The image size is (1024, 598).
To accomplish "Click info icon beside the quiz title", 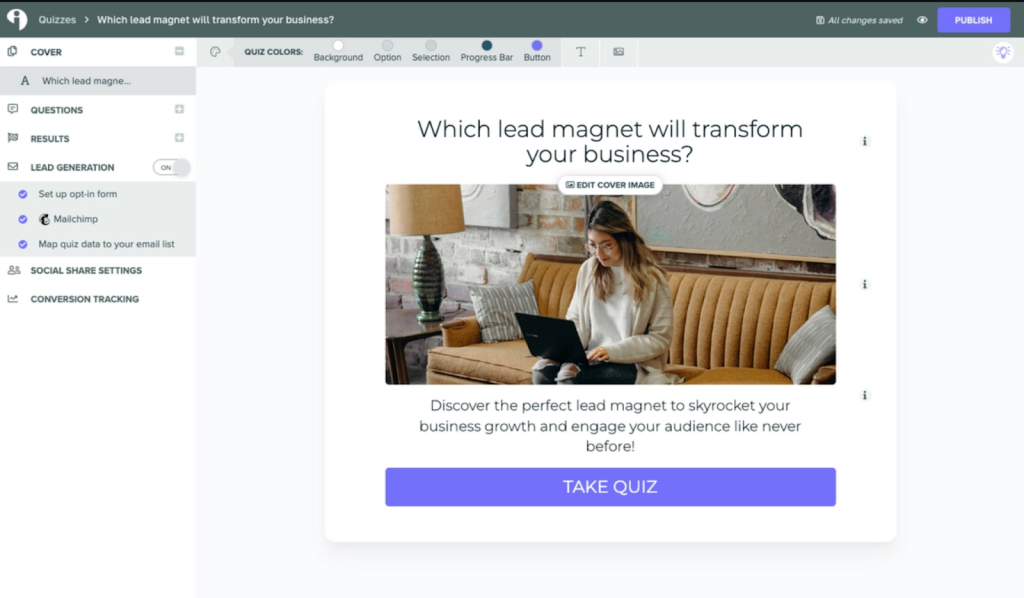I will pos(865,142).
